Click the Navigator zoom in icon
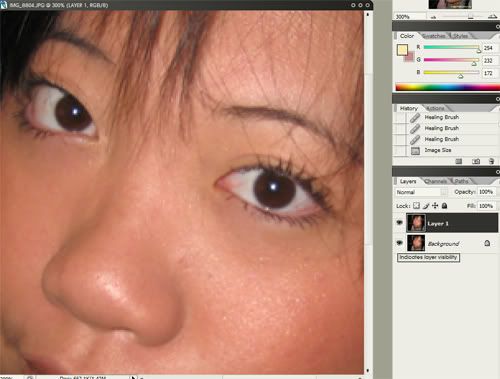 coord(492,17)
